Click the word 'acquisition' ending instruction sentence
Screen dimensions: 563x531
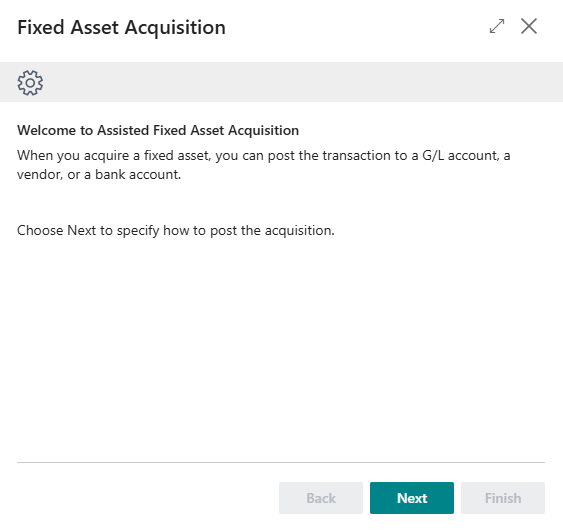(x=299, y=231)
